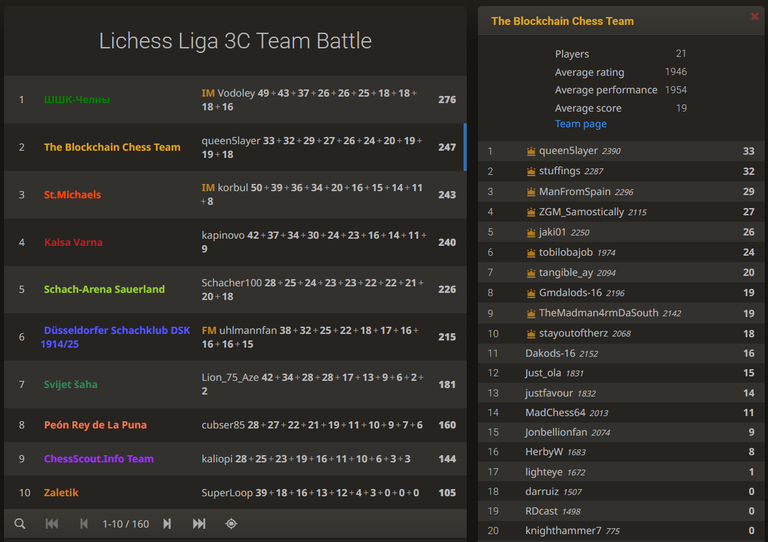Select player ManFromSpain row
The height and width of the screenshot is (542, 768).
tap(621, 191)
